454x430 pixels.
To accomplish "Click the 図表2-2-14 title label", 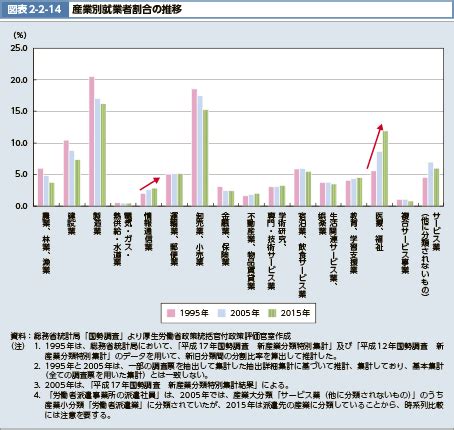I will [x=34, y=10].
